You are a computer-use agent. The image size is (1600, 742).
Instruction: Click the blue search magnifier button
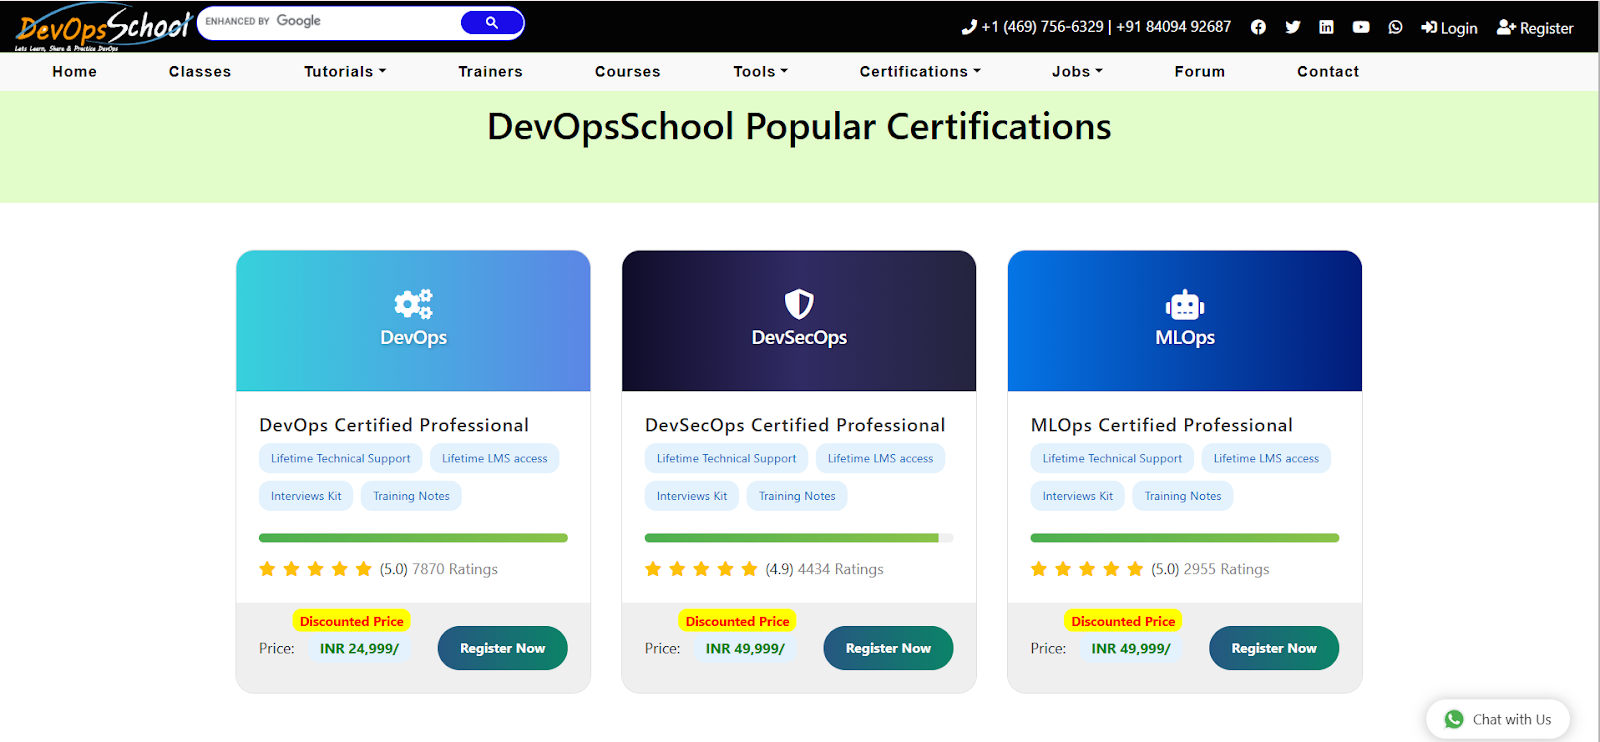[x=492, y=22]
